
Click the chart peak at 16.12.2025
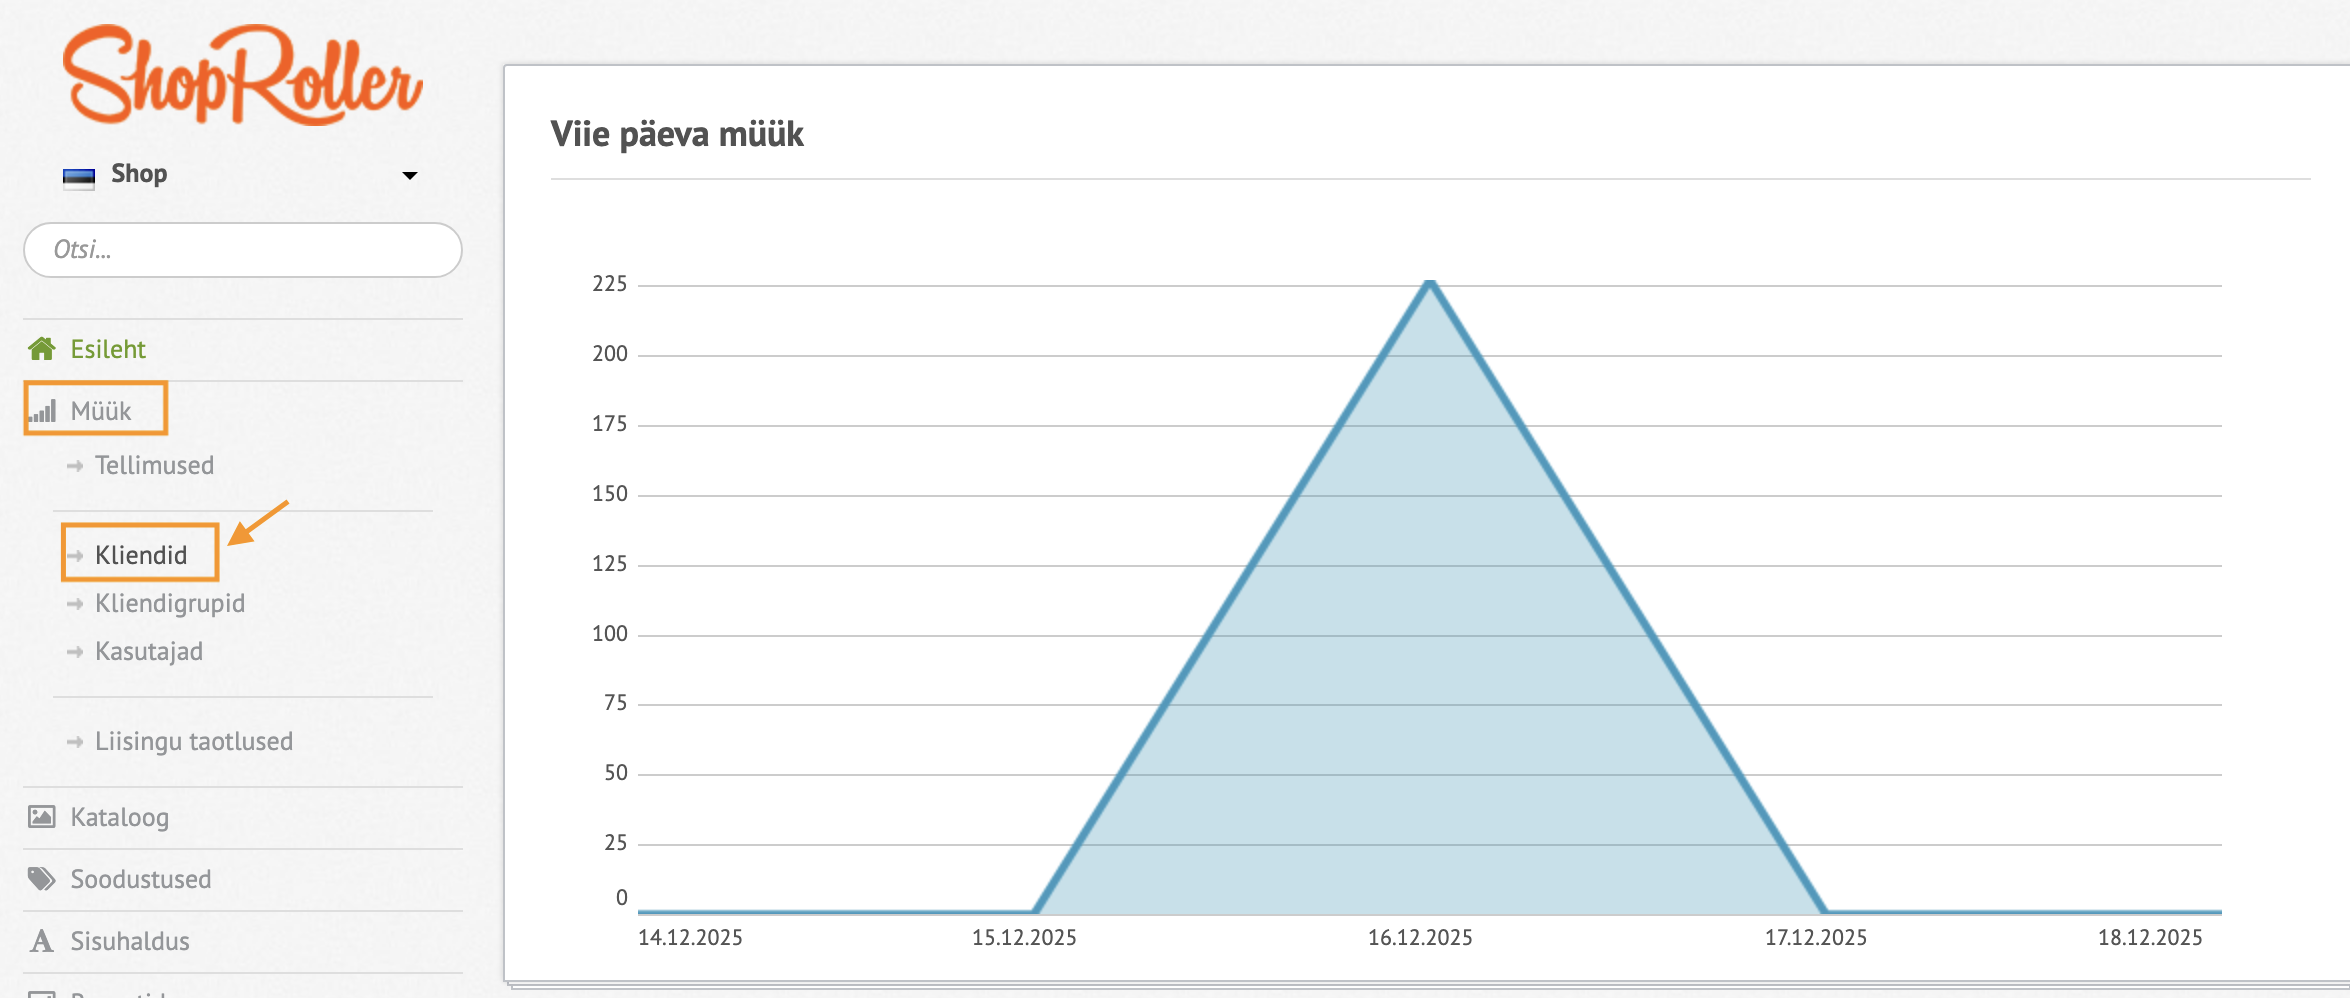click(x=1430, y=284)
